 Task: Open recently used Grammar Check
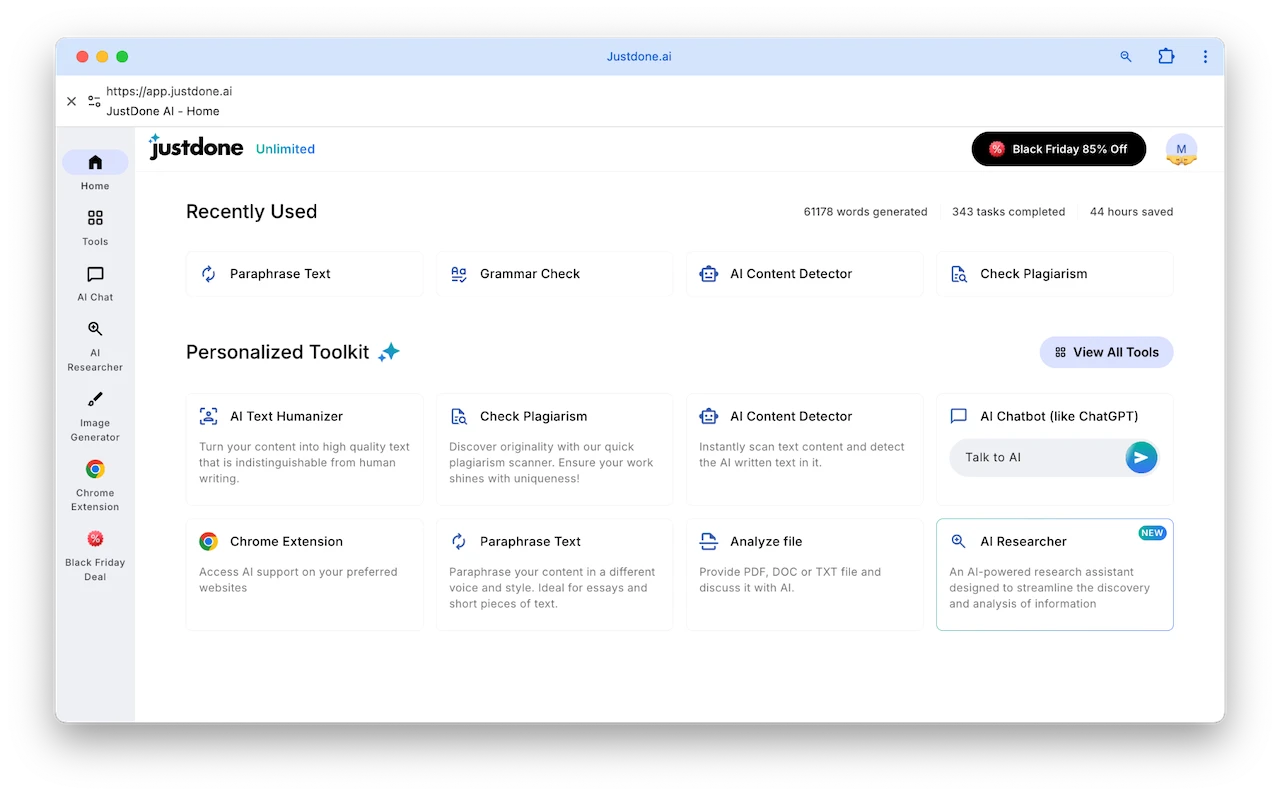point(554,274)
